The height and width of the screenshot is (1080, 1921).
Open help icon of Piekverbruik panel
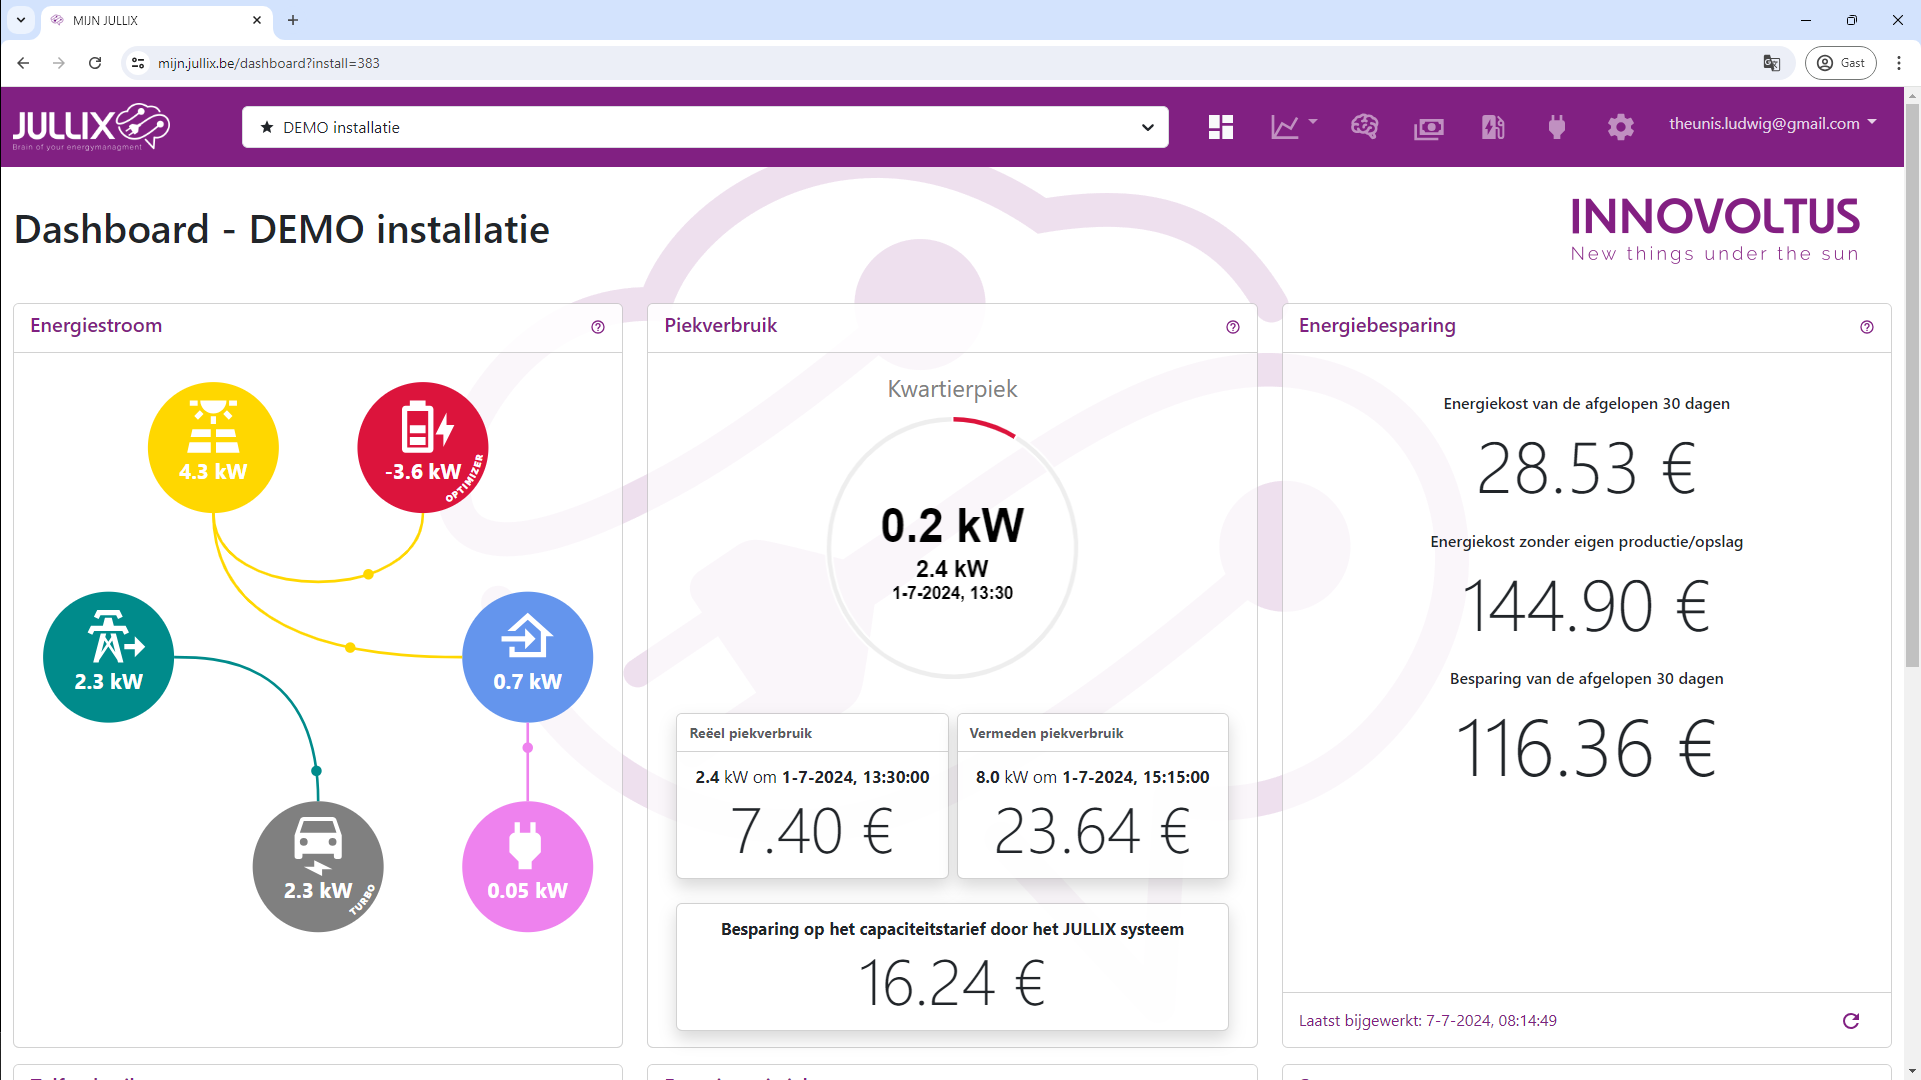(1233, 327)
